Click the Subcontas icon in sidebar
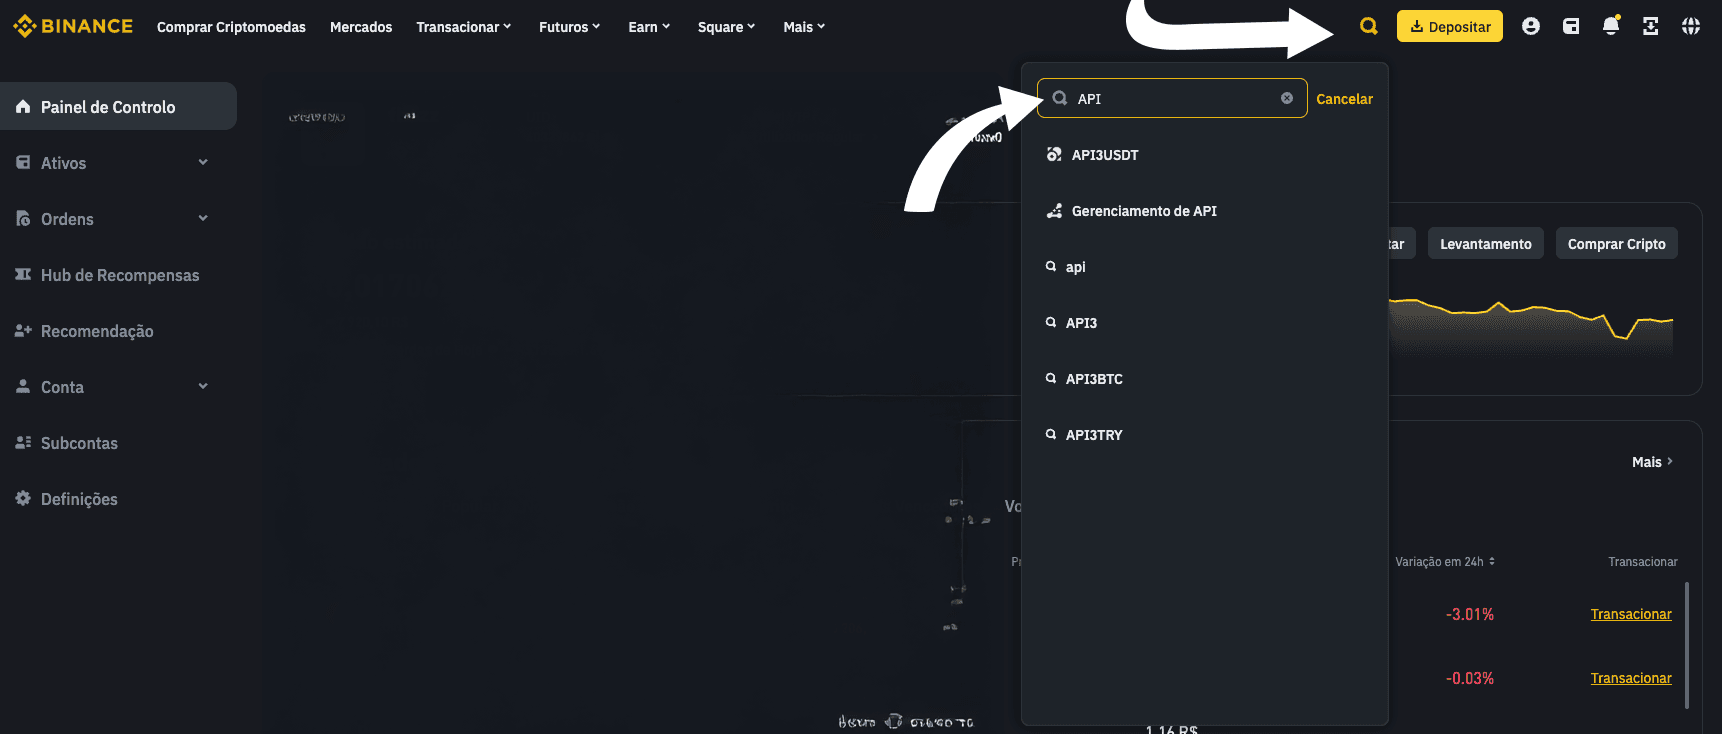 coord(23,442)
